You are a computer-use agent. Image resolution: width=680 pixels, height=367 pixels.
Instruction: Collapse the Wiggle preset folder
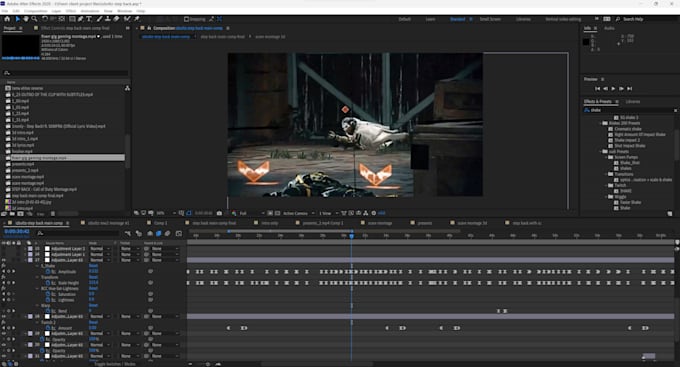click(607, 197)
